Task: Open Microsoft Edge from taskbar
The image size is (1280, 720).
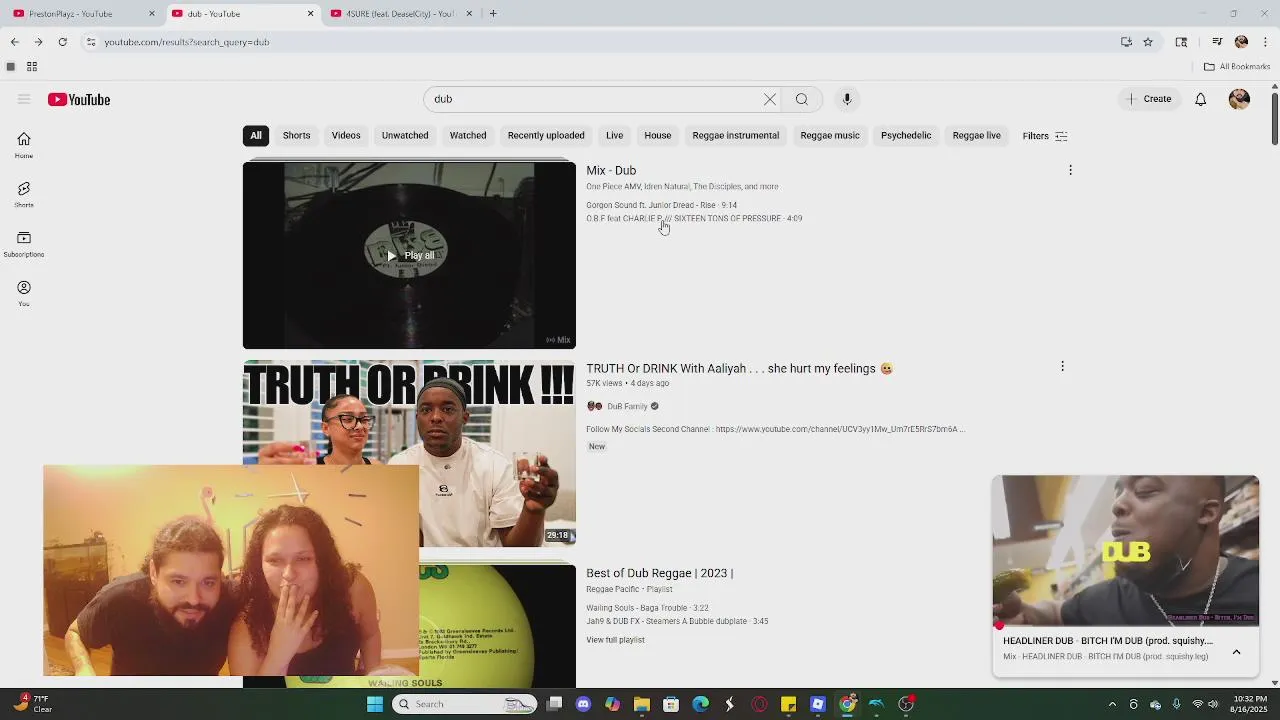Action: (700, 704)
